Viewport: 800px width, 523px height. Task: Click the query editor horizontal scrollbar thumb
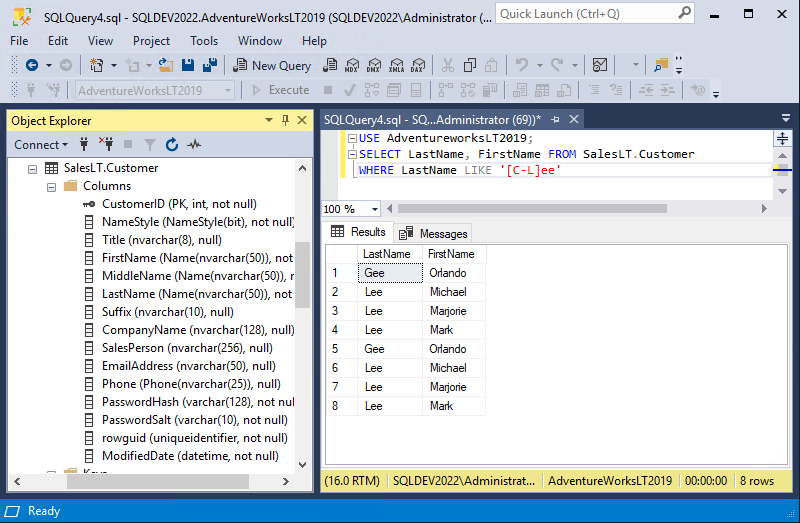532,209
